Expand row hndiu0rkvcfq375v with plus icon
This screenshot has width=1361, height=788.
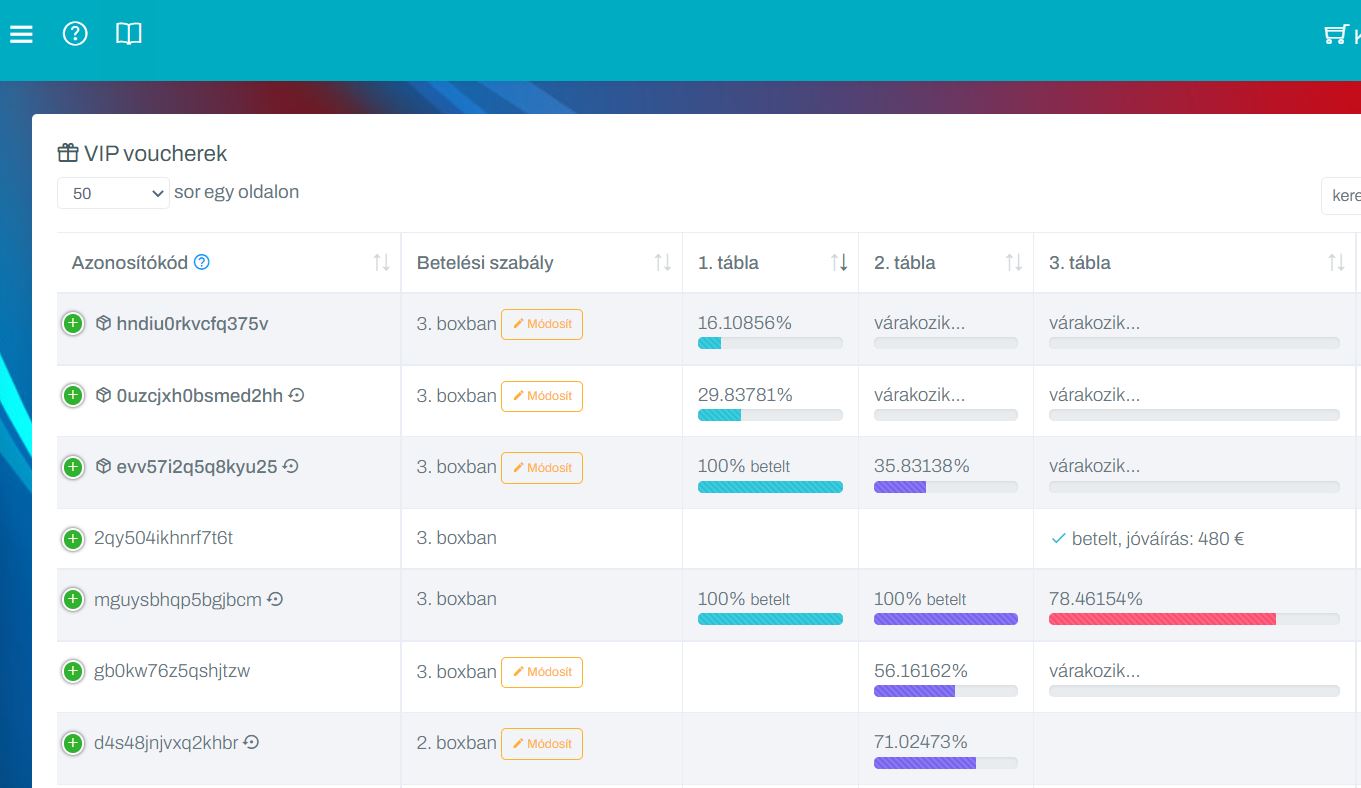tap(72, 324)
